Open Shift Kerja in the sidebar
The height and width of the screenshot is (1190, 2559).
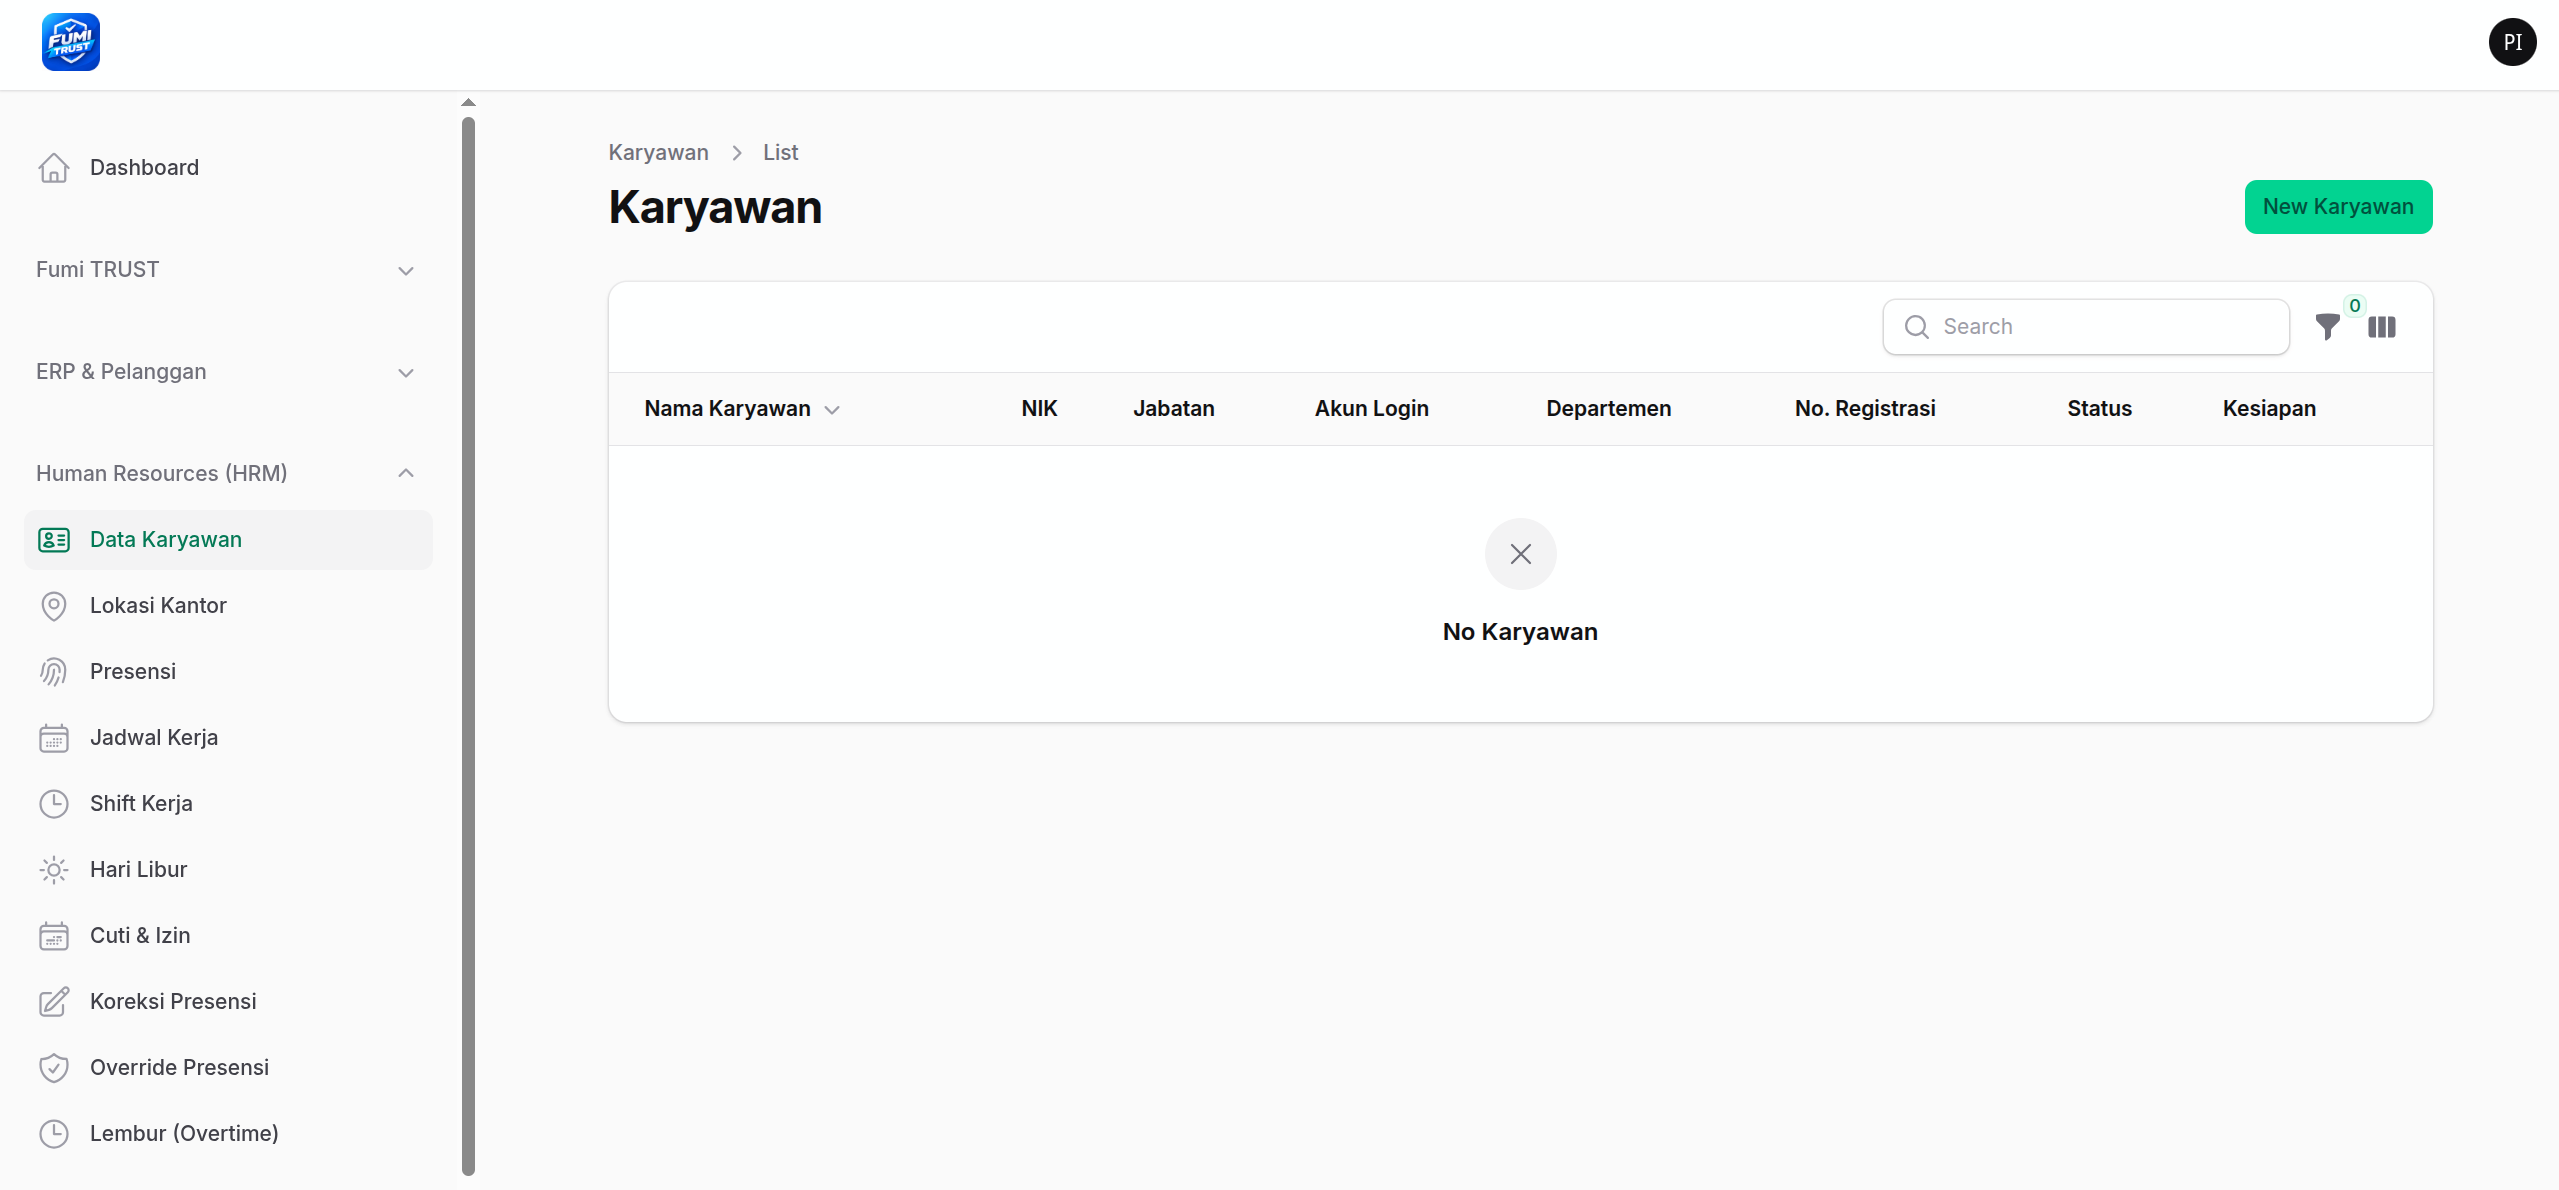point(228,804)
